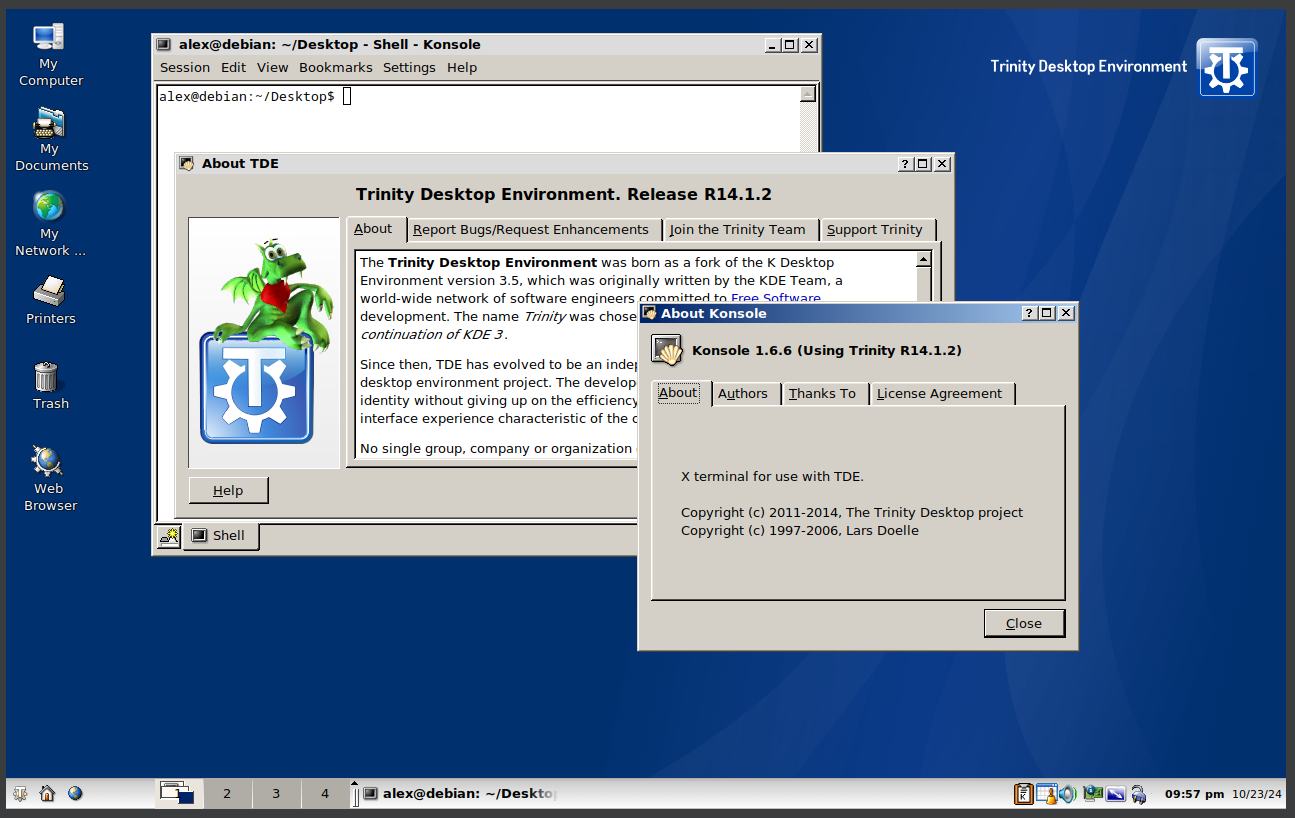Viewport: 1295px width, 818px height.
Task: Switch to virtual desktop 4
Action: coord(325,794)
